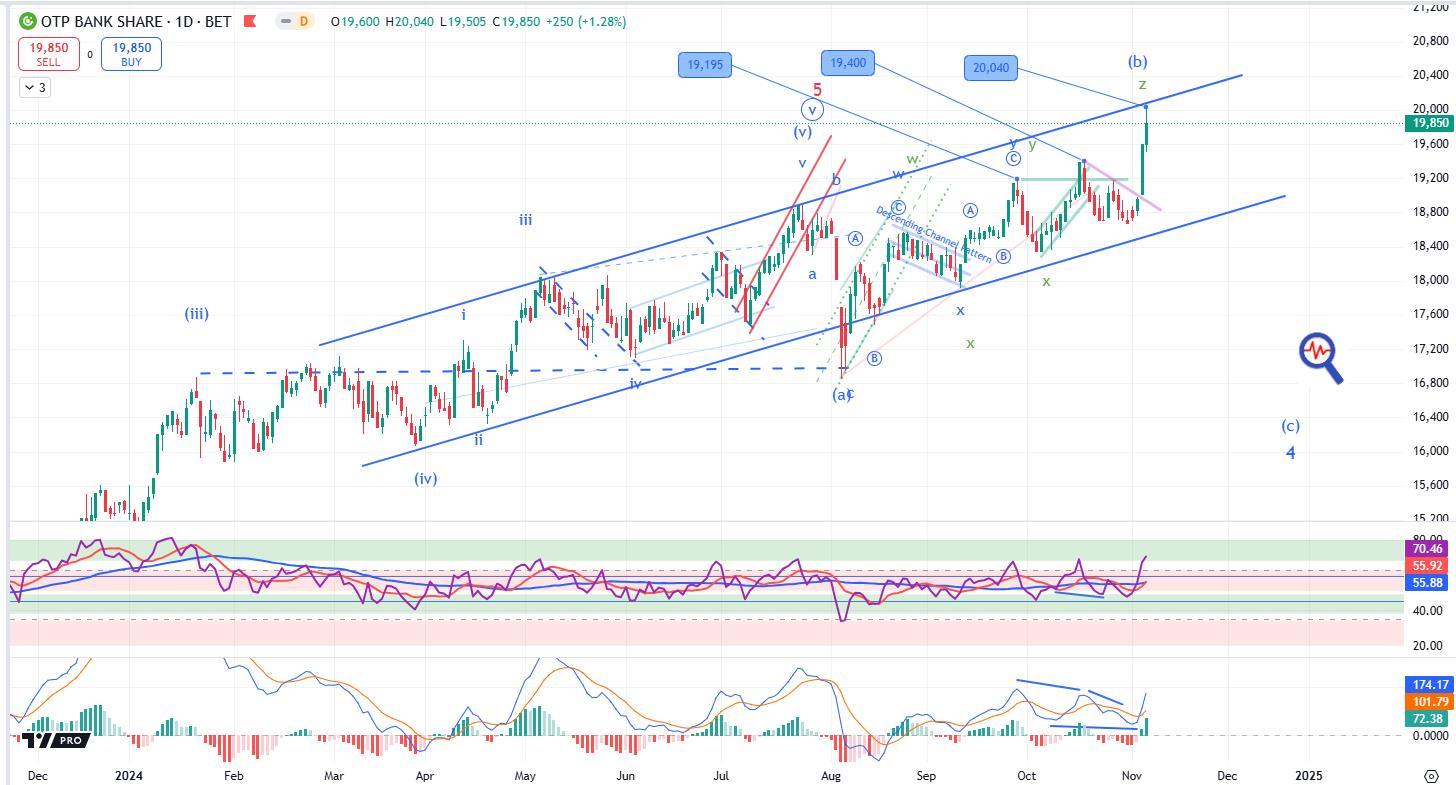Click the 2024 label on the time axis
Screen dimensions: 1456x785
point(130,775)
